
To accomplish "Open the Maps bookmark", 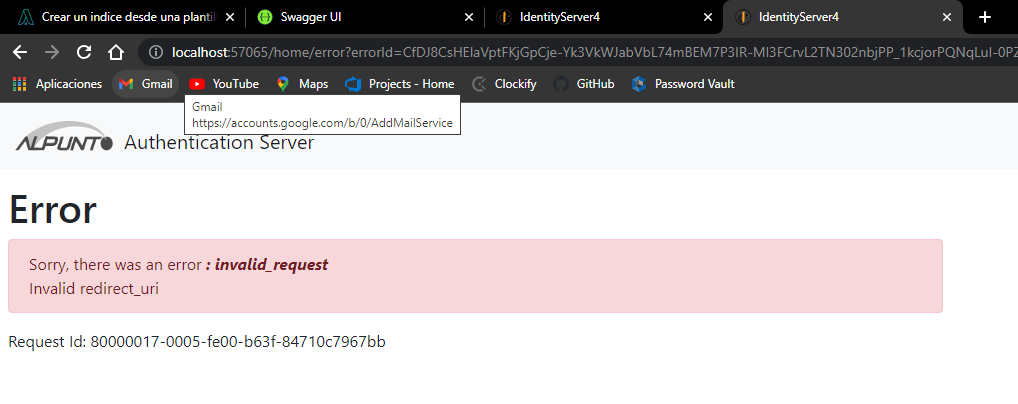I will (302, 84).
